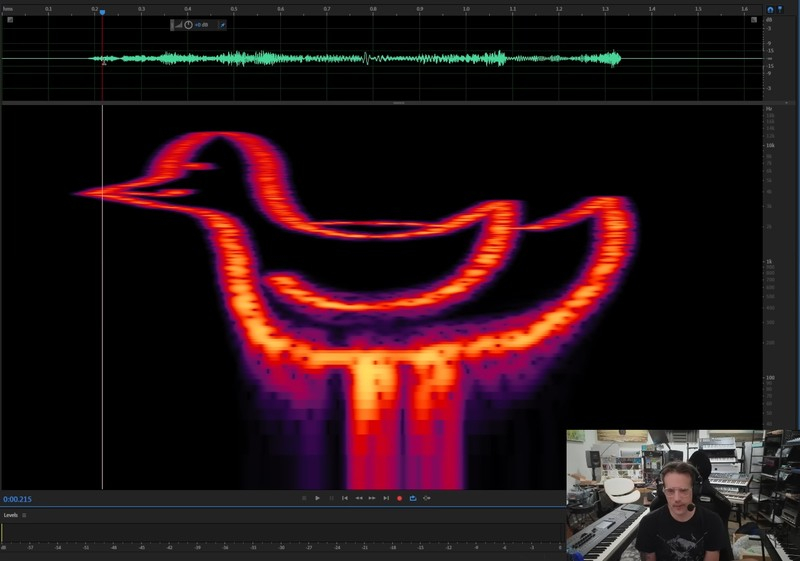Viewport: 800px width, 561px height.
Task: Select the Levels panel tab
Action: click(x=10, y=515)
